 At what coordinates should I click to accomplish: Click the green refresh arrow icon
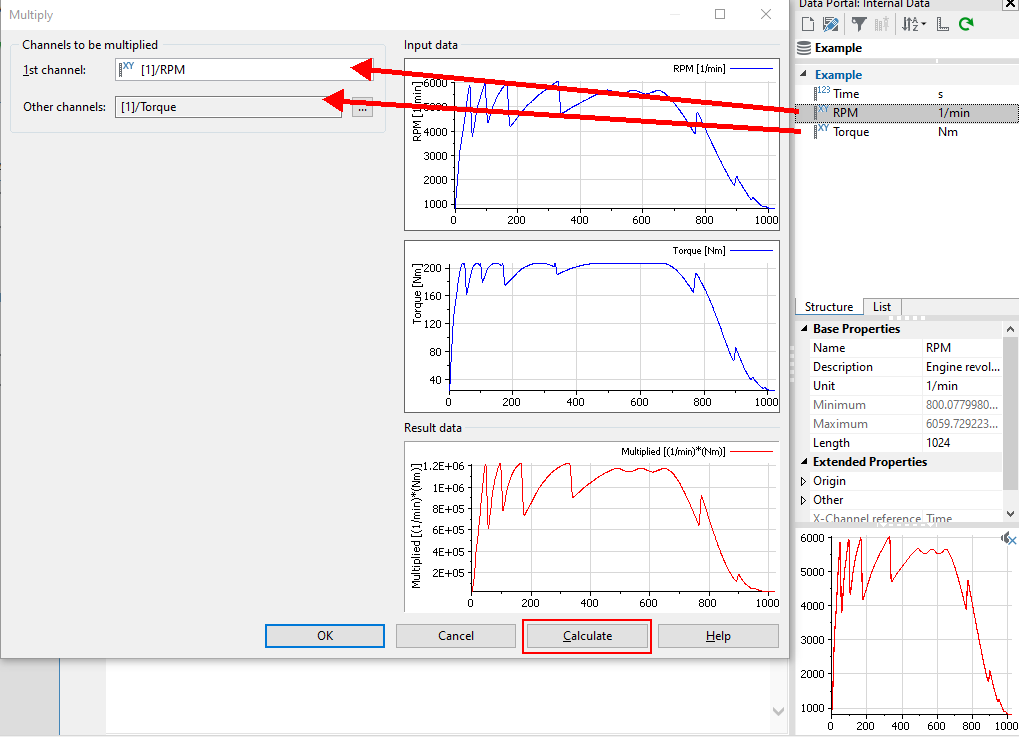click(x=966, y=24)
